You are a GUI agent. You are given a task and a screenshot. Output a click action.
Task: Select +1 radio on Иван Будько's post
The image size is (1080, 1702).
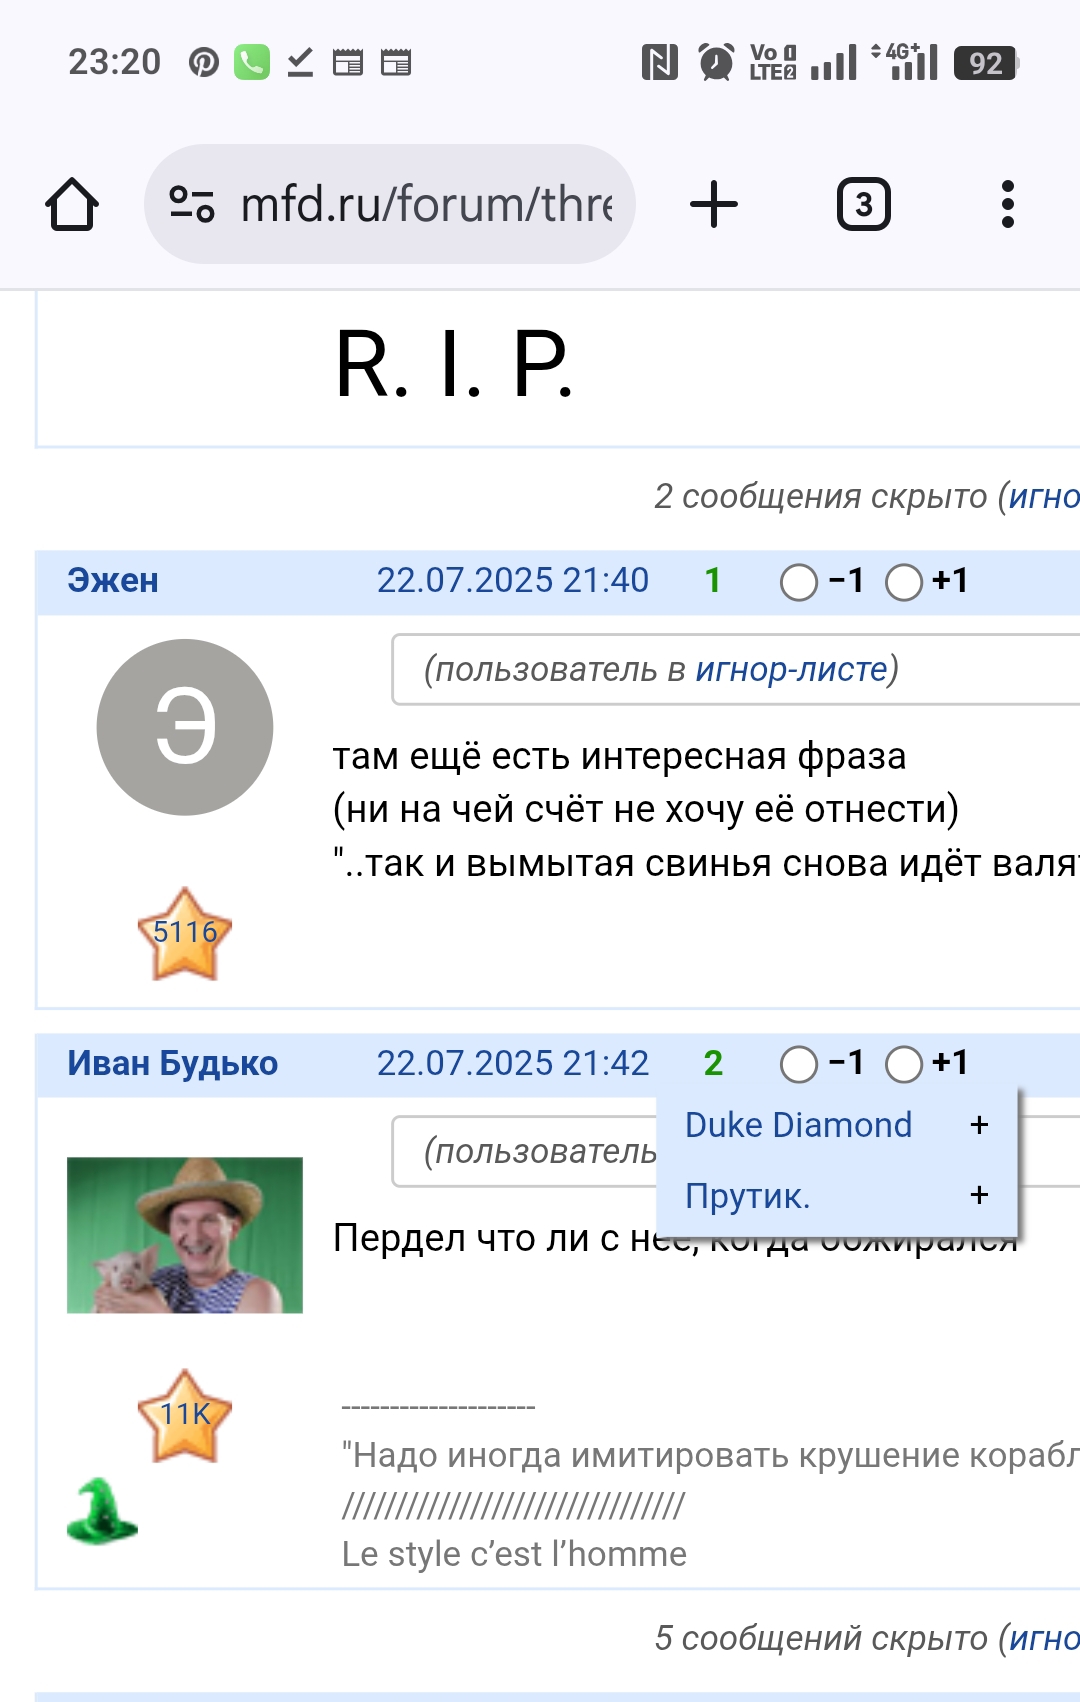coord(904,1064)
